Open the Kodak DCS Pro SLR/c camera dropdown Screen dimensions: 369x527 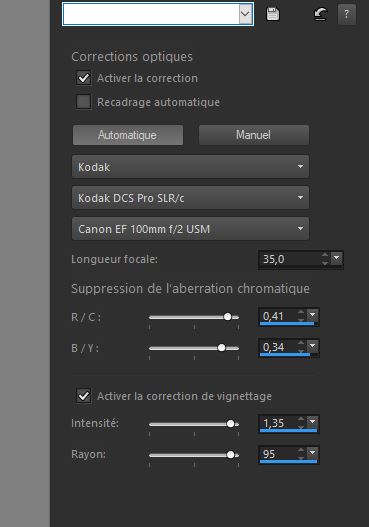[190, 198]
